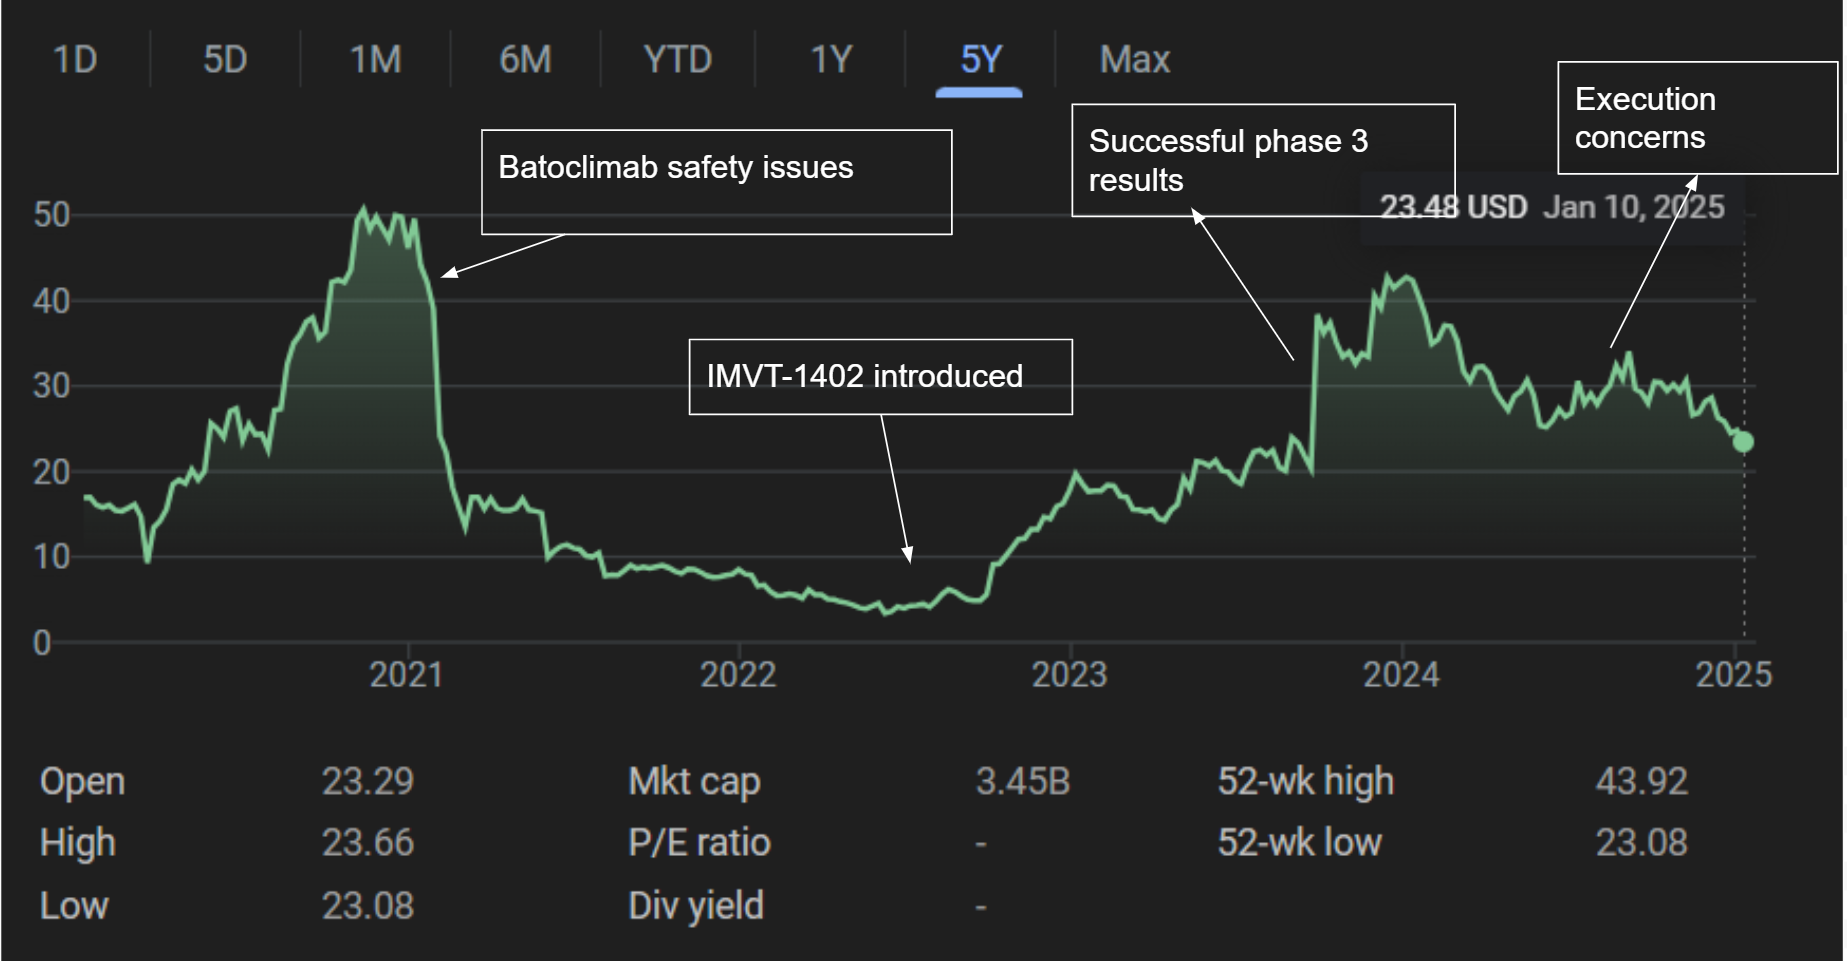Click the IMVT-1402 introduced annotation box
The height and width of the screenshot is (961, 1847).
(x=880, y=377)
